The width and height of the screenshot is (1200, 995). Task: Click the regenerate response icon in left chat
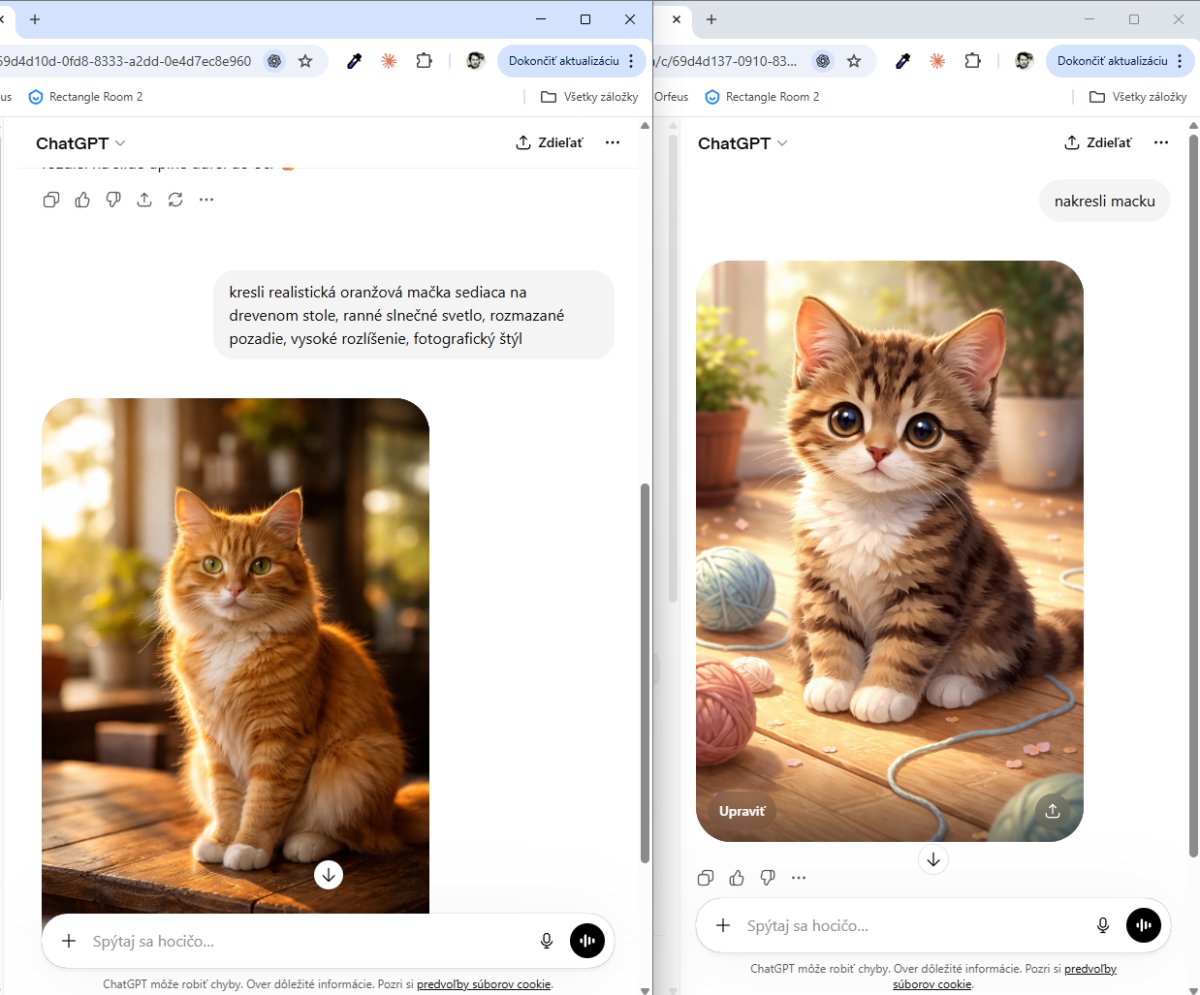[175, 200]
